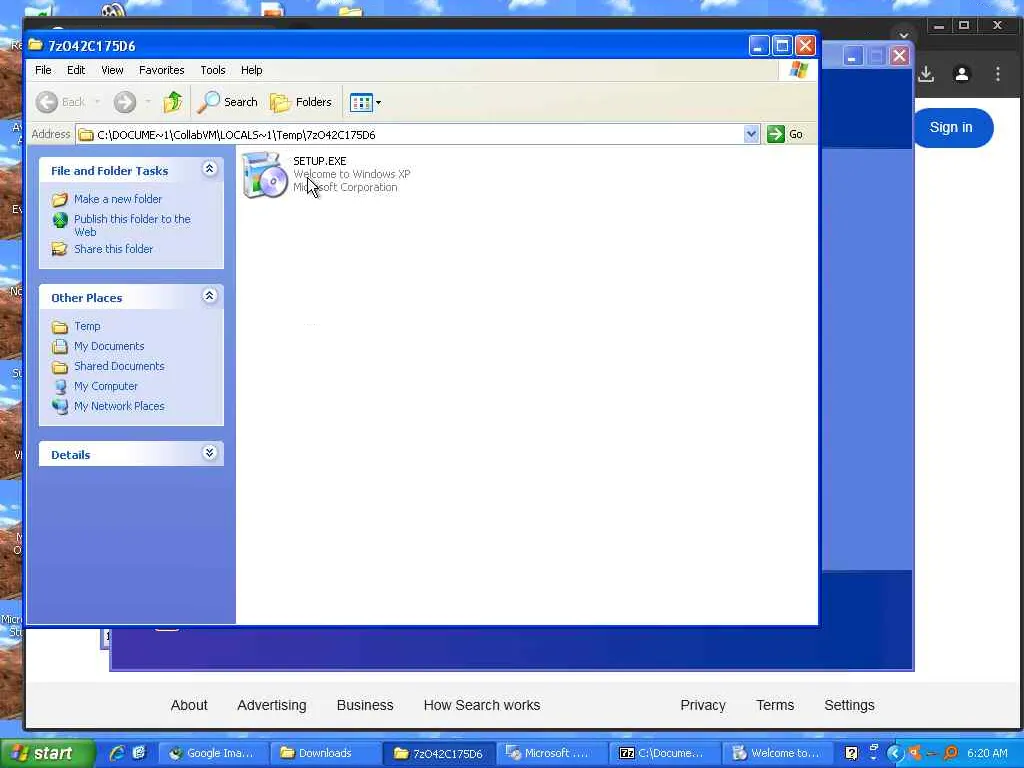The height and width of the screenshot is (768, 1024).
Task: Open the Temp folder from Other Places
Action: 87,326
